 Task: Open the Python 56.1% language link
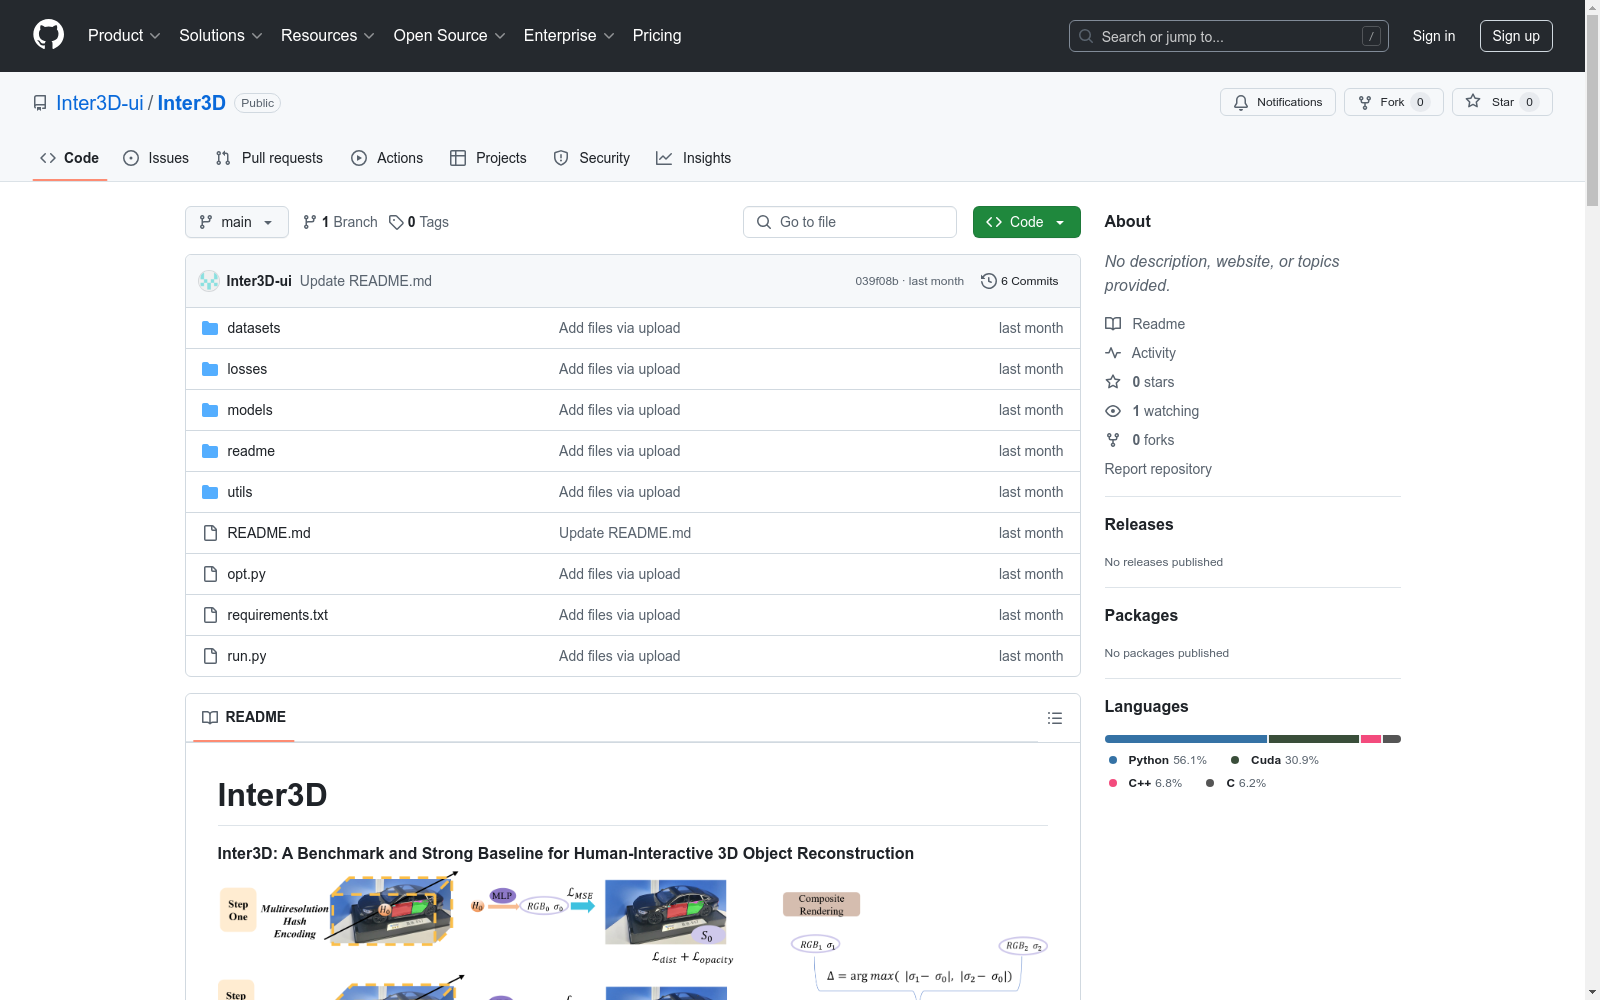[1157, 760]
